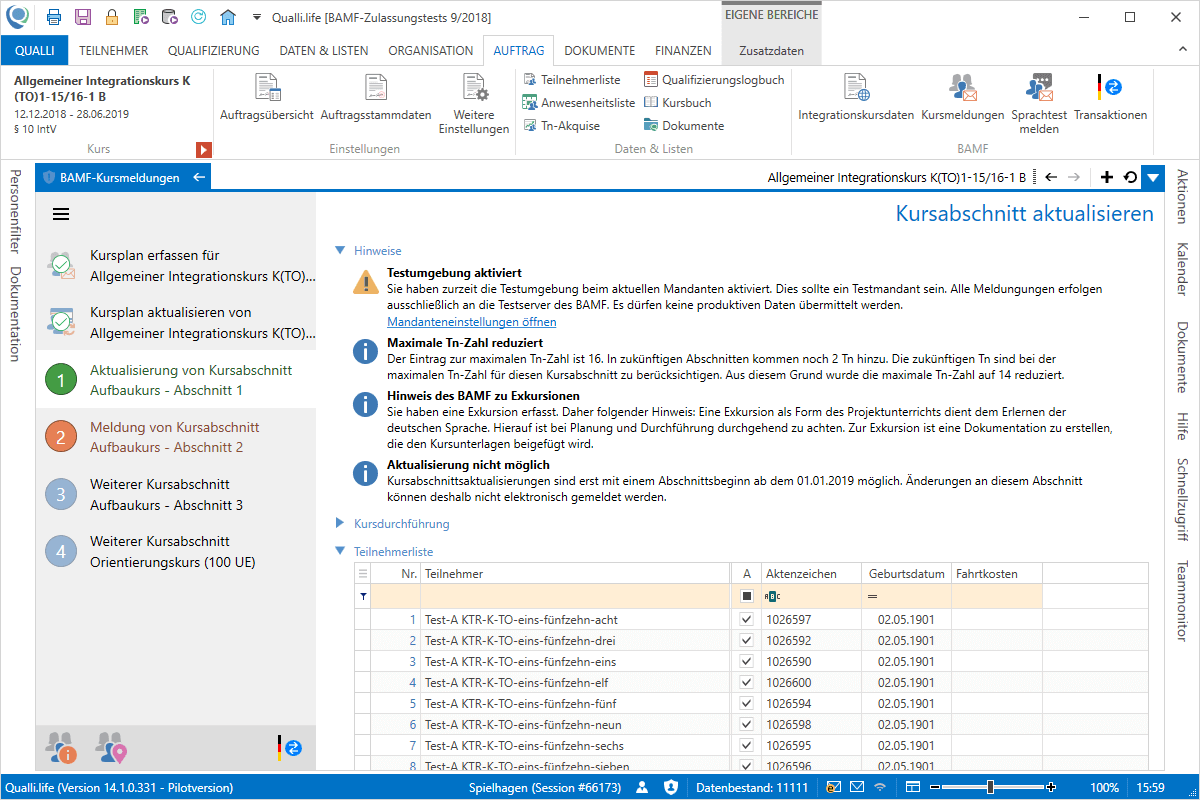This screenshot has width=1200, height=800.
Task: Click the orange padlock icon
Action: point(112,17)
